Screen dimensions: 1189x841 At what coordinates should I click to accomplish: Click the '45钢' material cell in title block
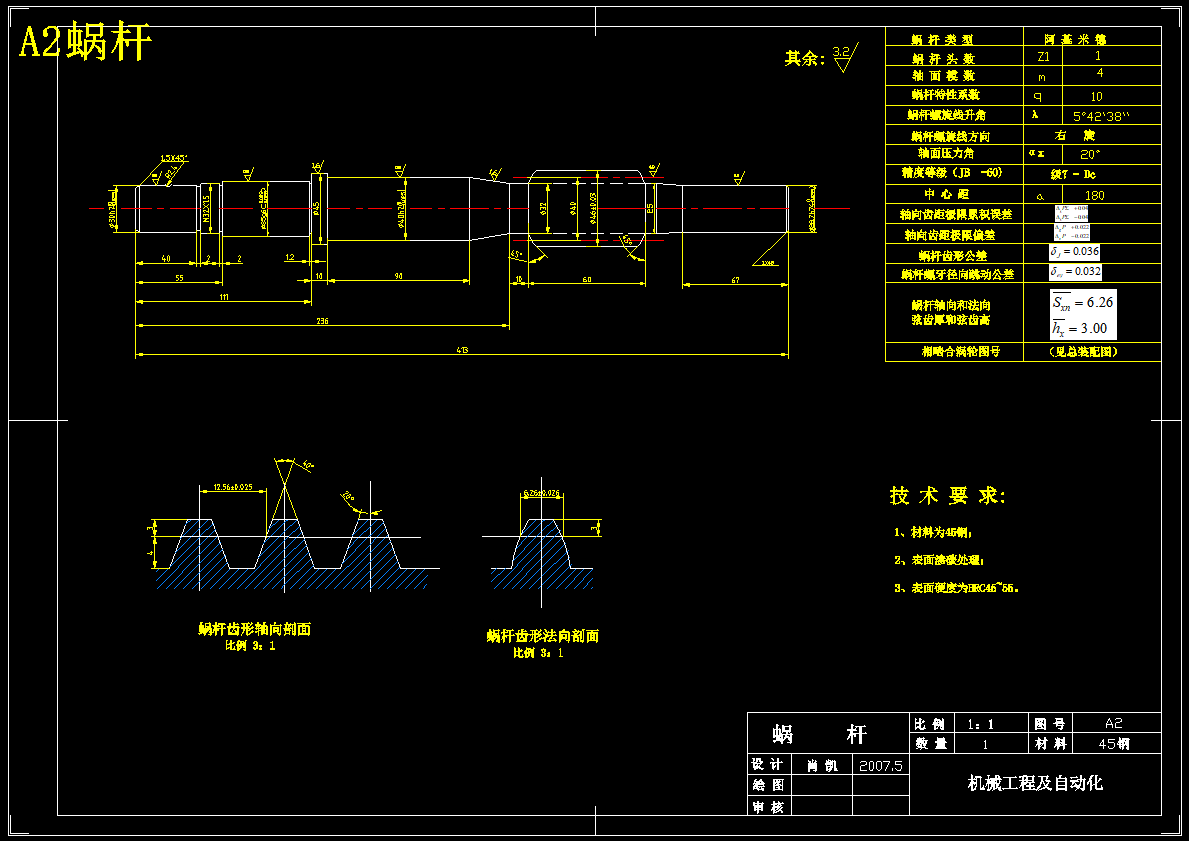1114,744
